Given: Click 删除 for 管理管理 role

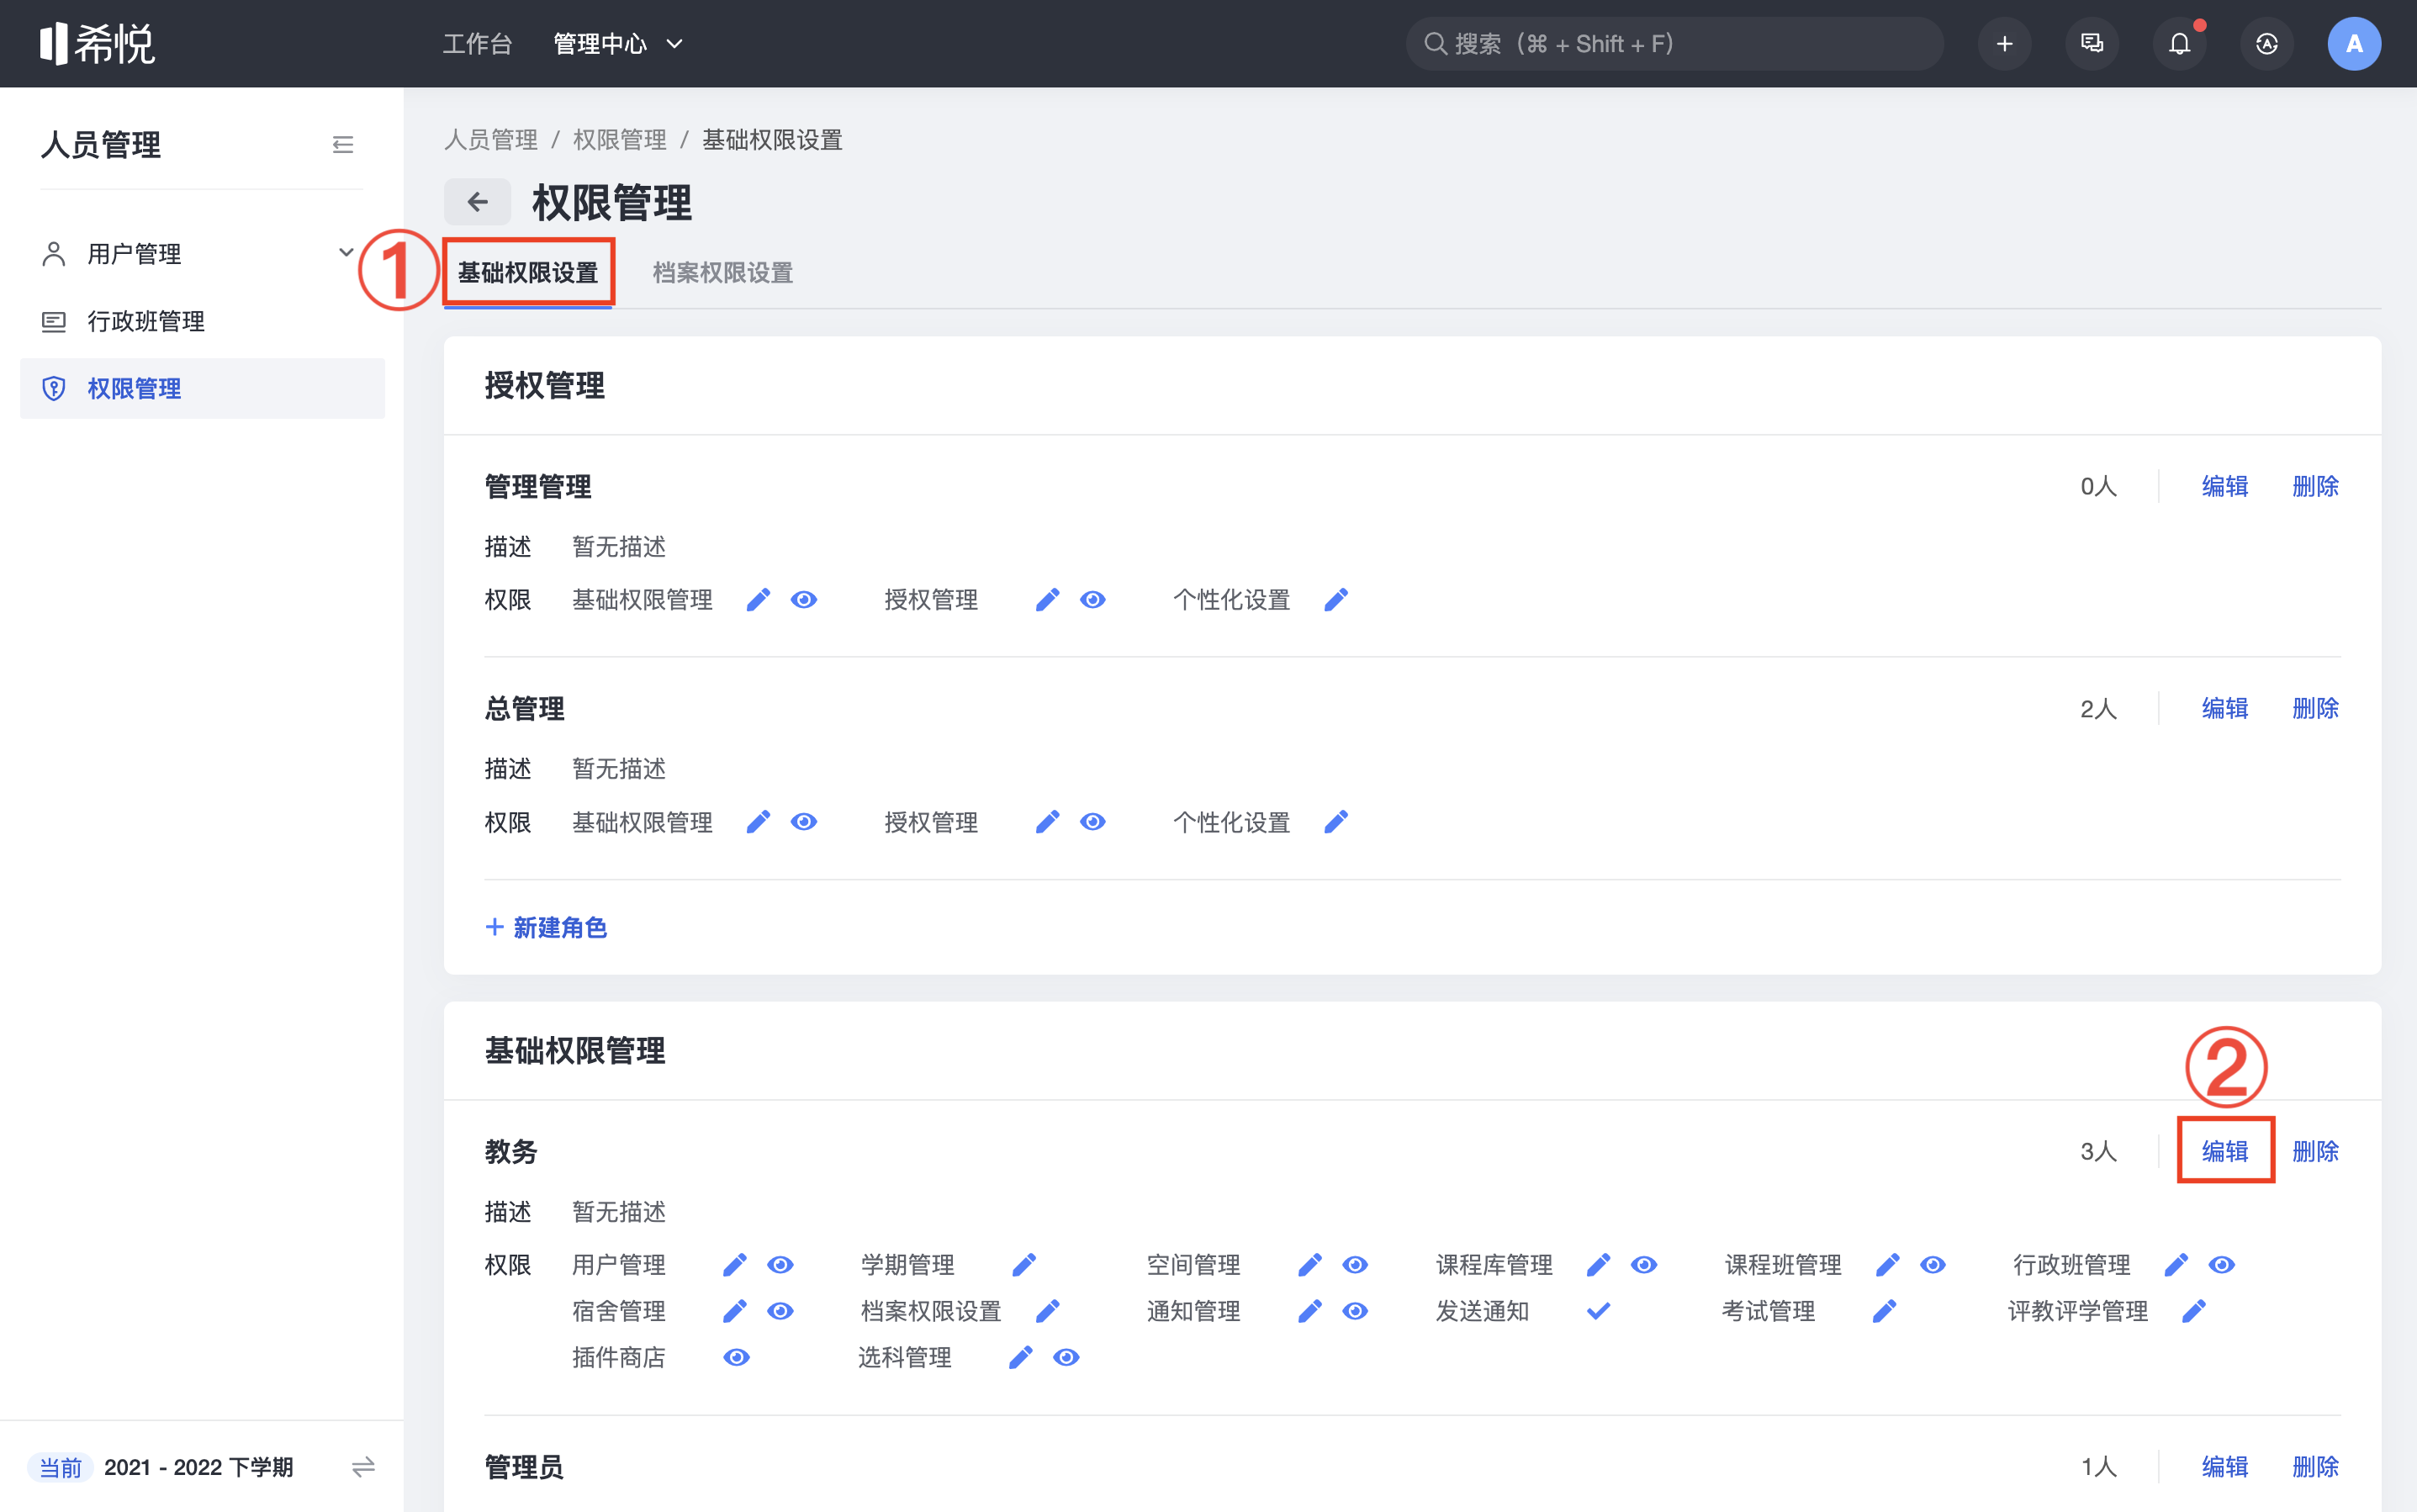Looking at the screenshot, I should [2314, 486].
